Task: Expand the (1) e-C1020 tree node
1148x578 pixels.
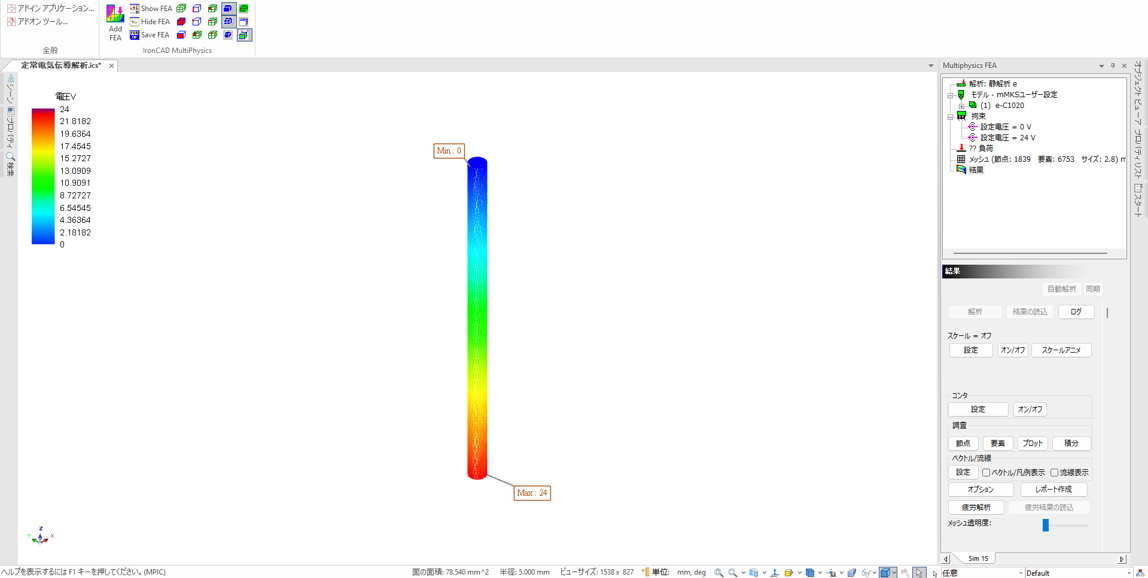Action: coord(962,105)
